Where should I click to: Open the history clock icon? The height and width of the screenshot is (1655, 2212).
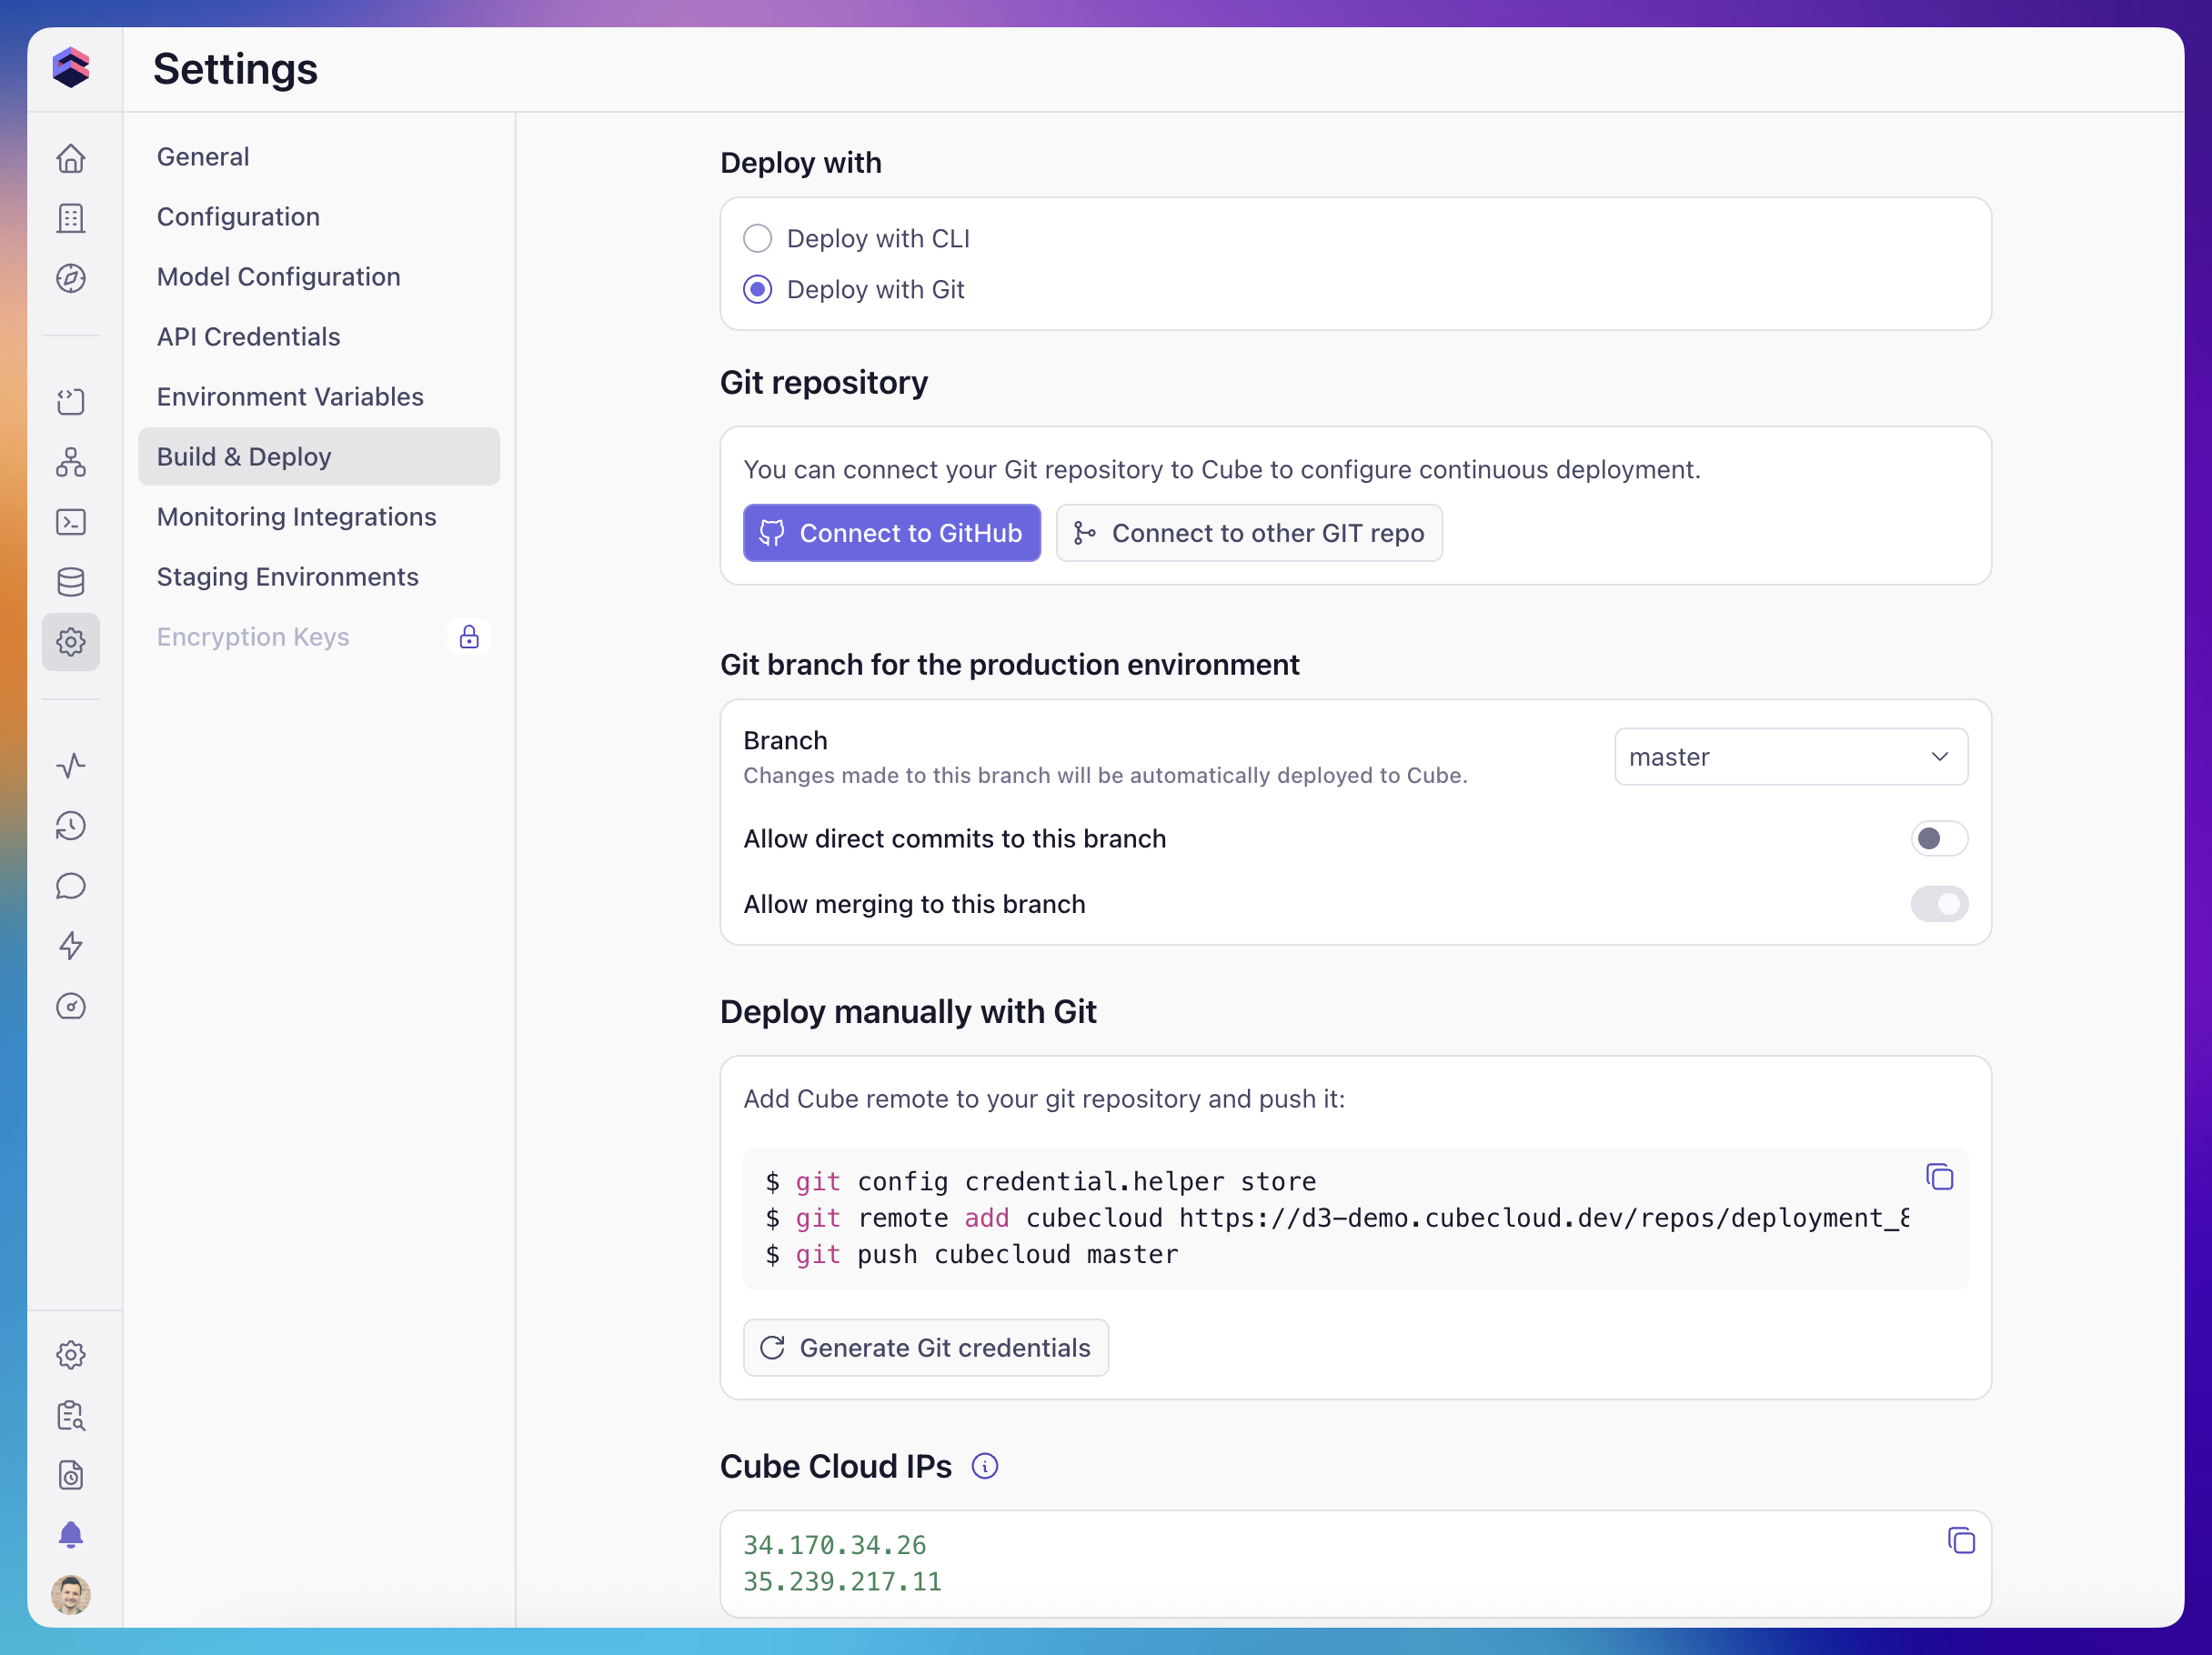(x=71, y=826)
